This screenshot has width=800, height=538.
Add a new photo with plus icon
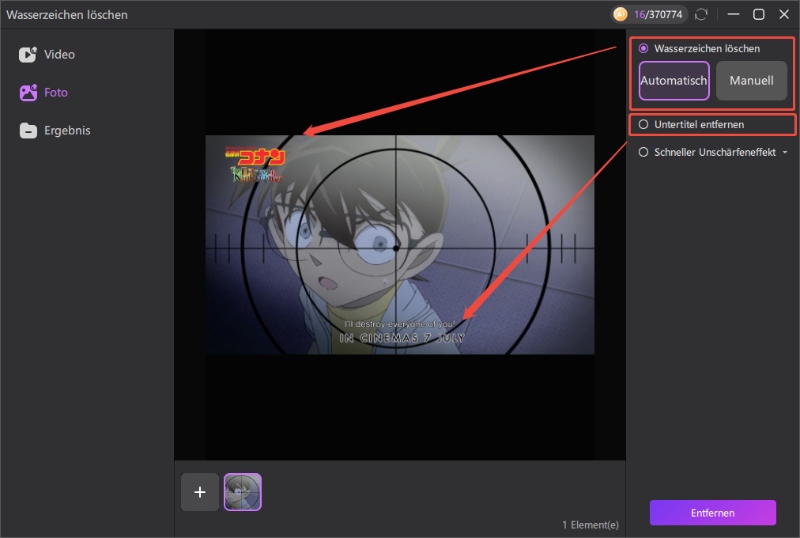click(x=200, y=492)
